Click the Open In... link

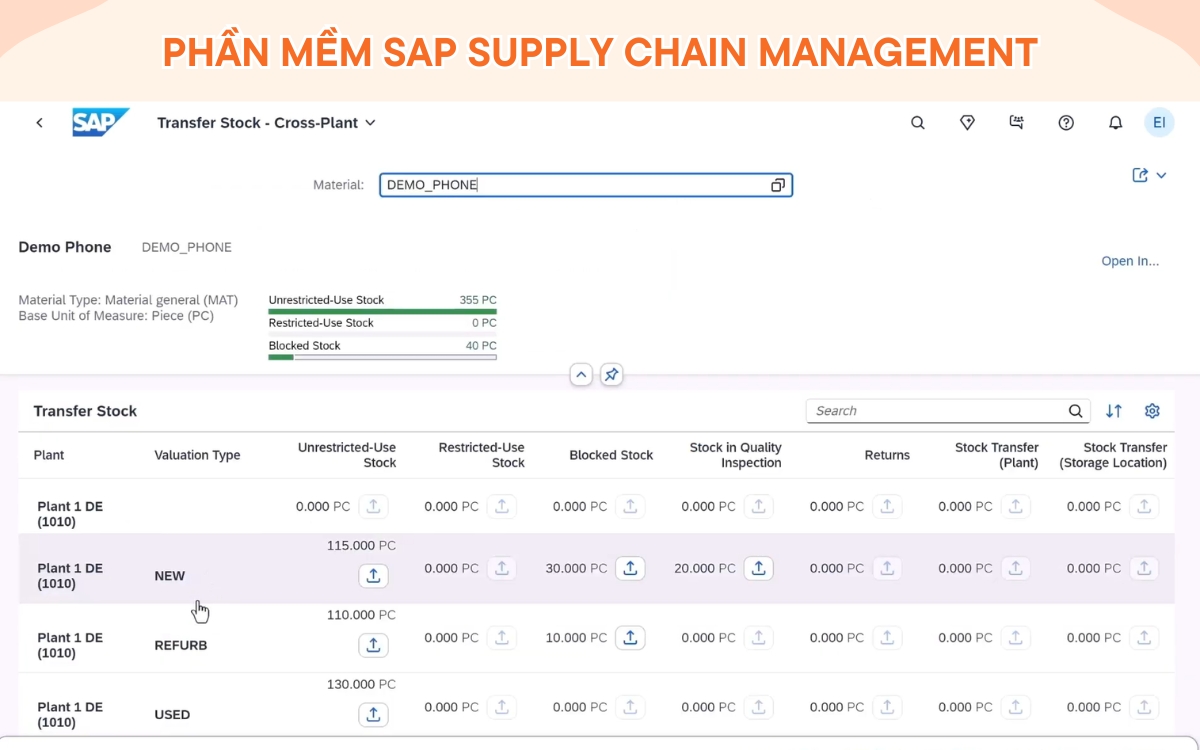tap(1130, 261)
